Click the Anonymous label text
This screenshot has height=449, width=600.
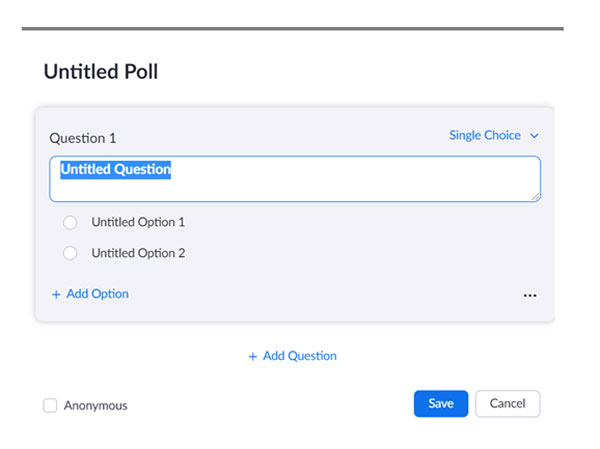(x=96, y=406)
